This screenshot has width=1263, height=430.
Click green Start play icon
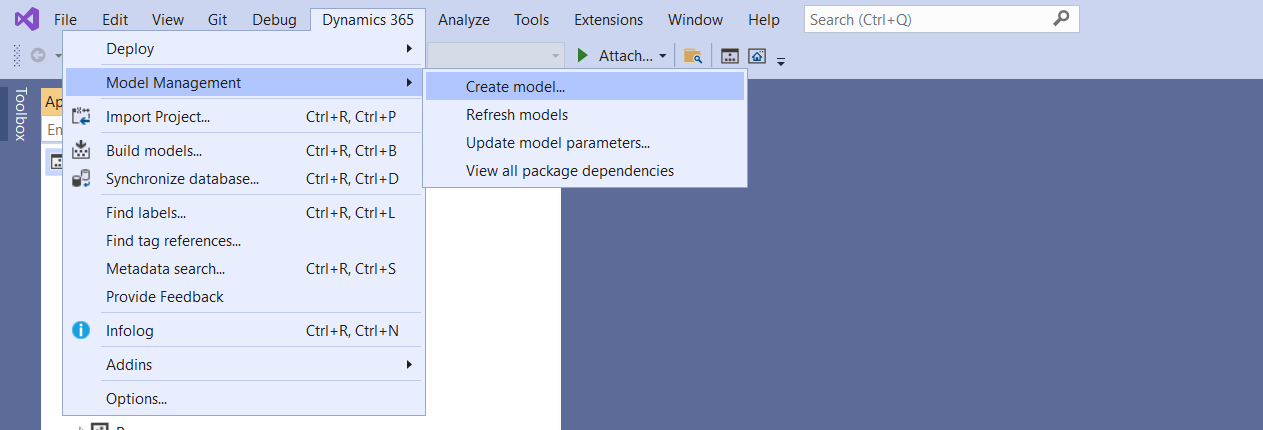[583, 55]
